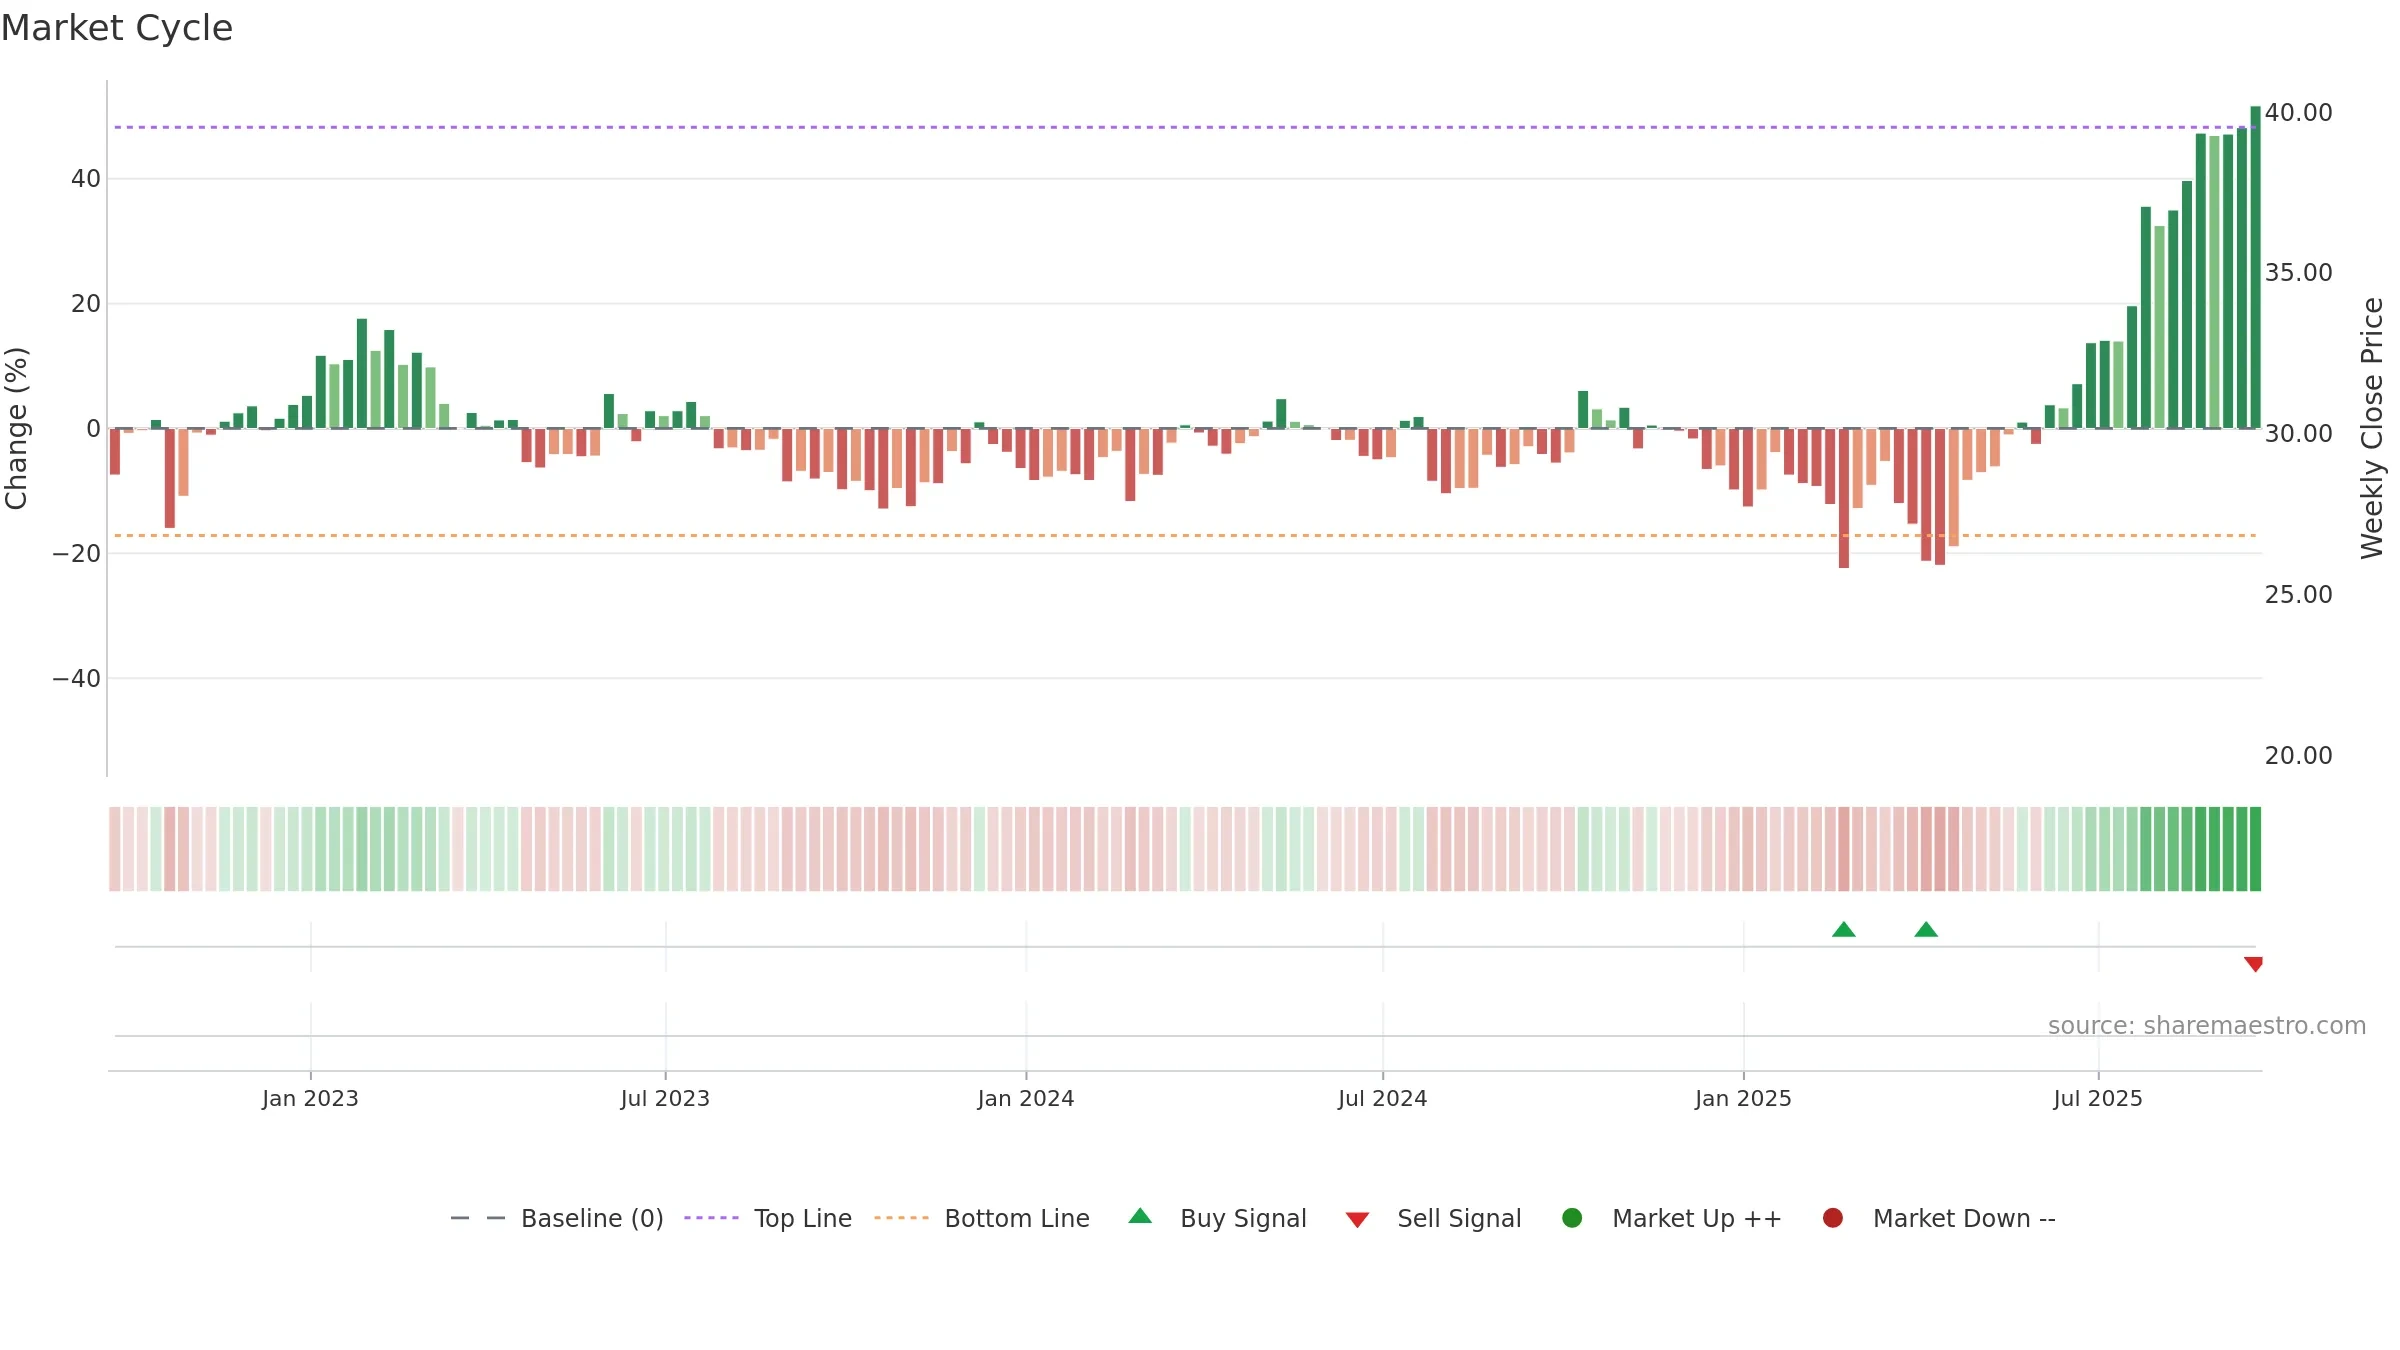Click the green Market Up circle in legend

1572,1218
